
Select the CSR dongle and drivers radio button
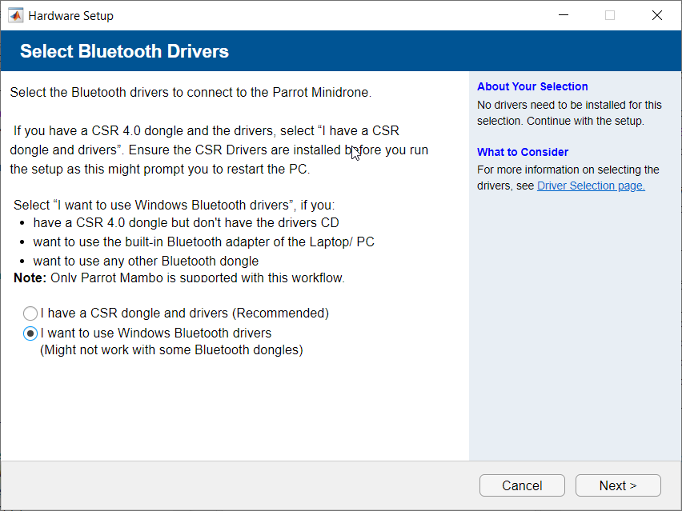[31, 313]
